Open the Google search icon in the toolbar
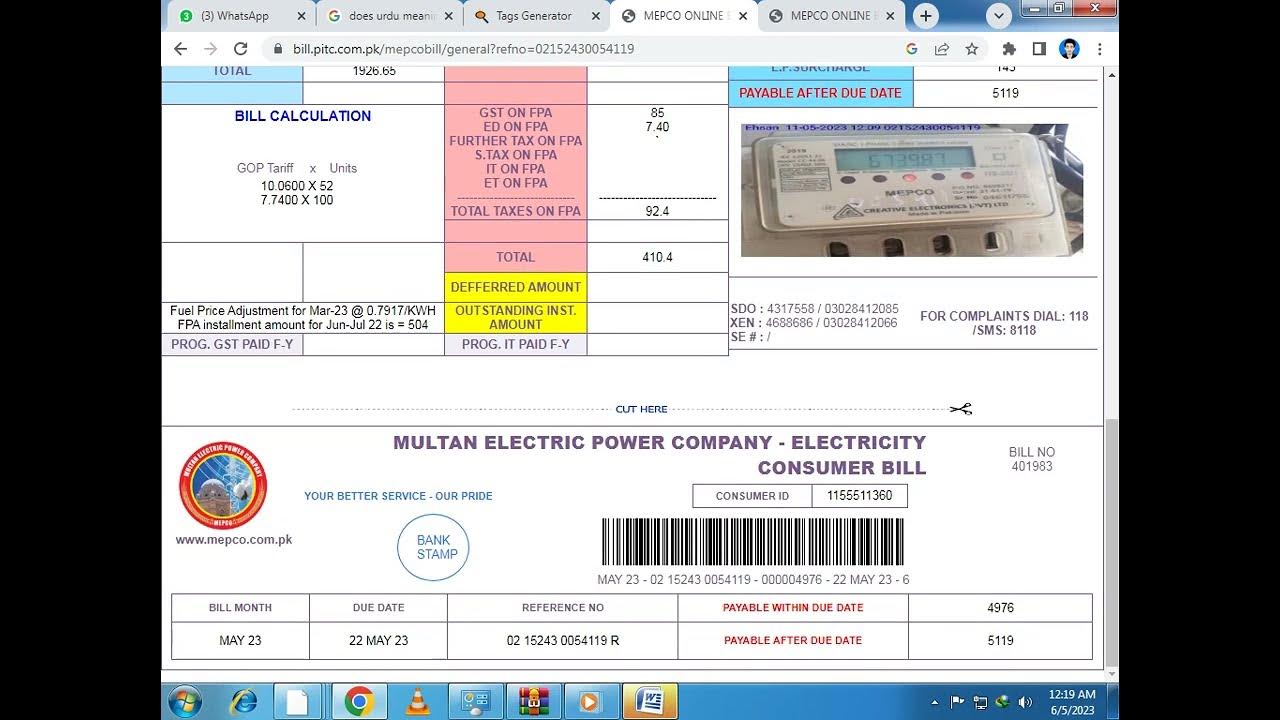 pos(911,48)
